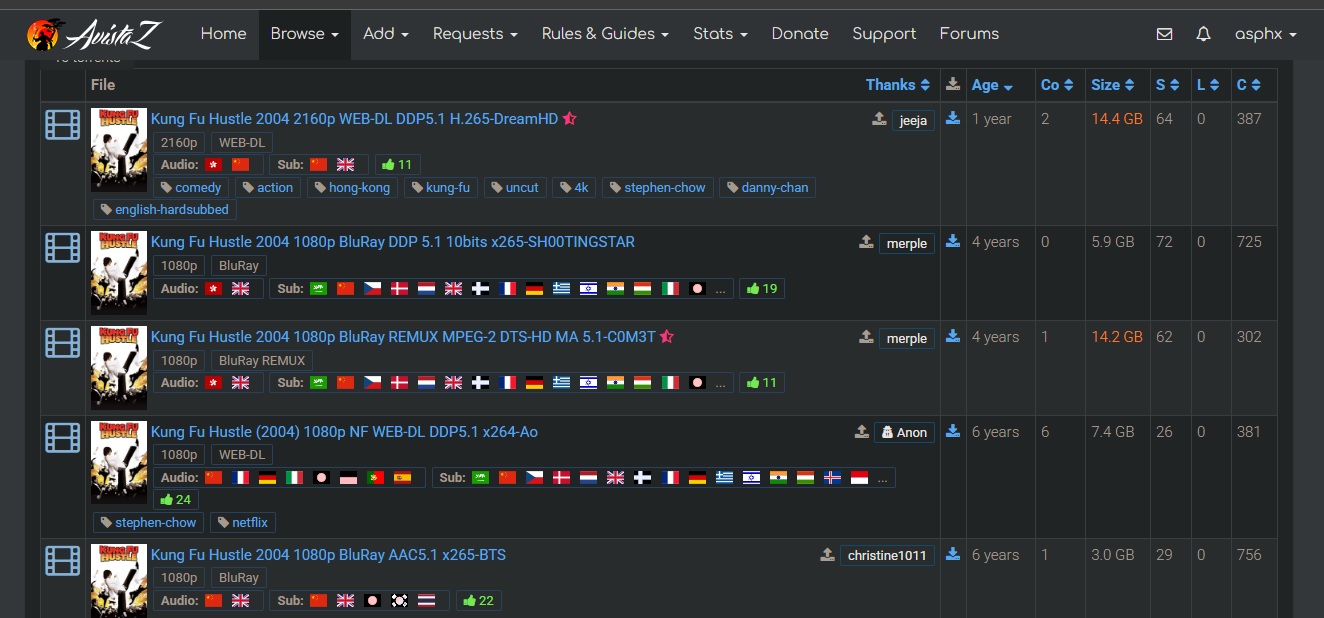Click thumbs-up 11 on DreamHD torrent
The image size is (1324, 618).
[x=398, y=165]
